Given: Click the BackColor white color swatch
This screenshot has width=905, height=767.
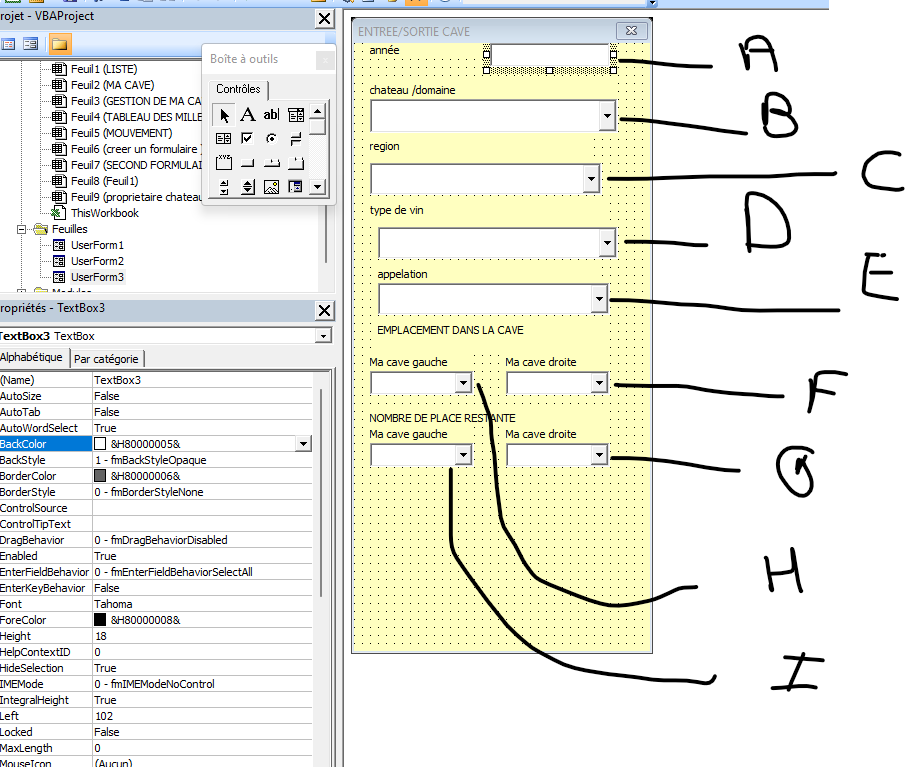Looking at the screenshot, I should pos(100,444).
